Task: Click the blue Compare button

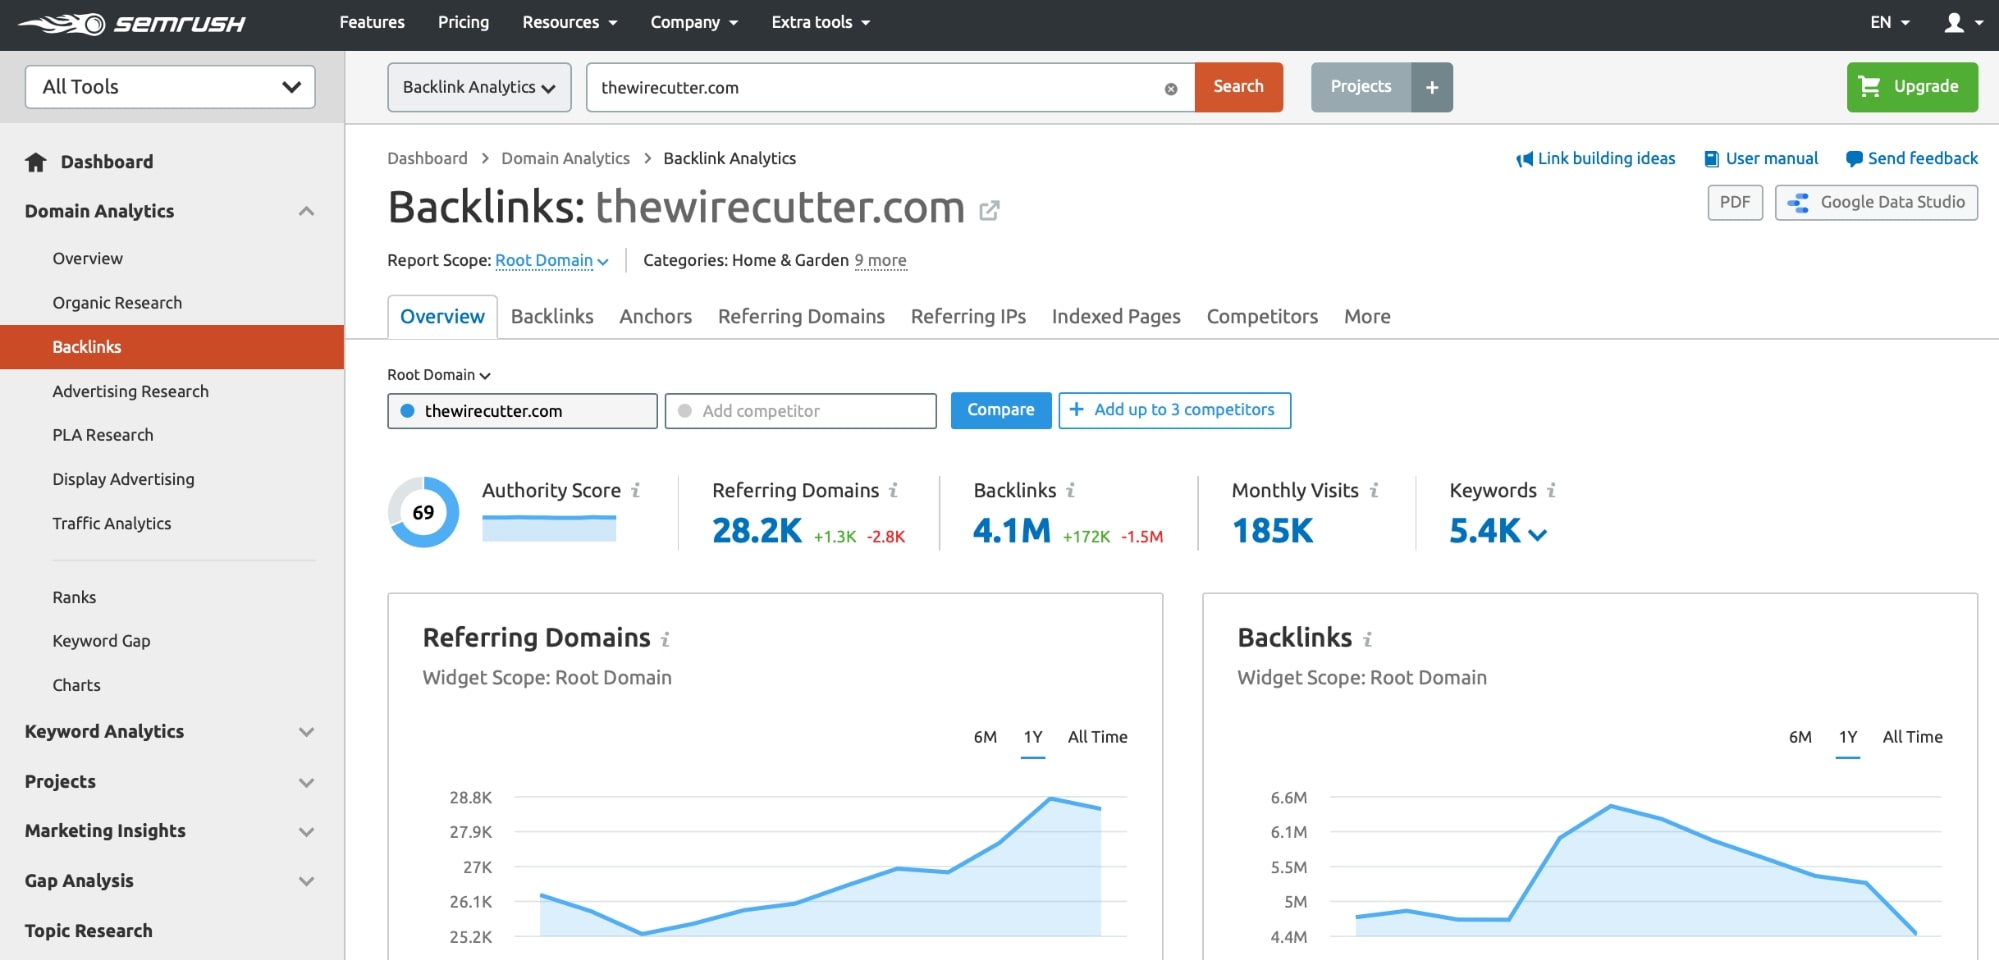Action: point(1001,410)
